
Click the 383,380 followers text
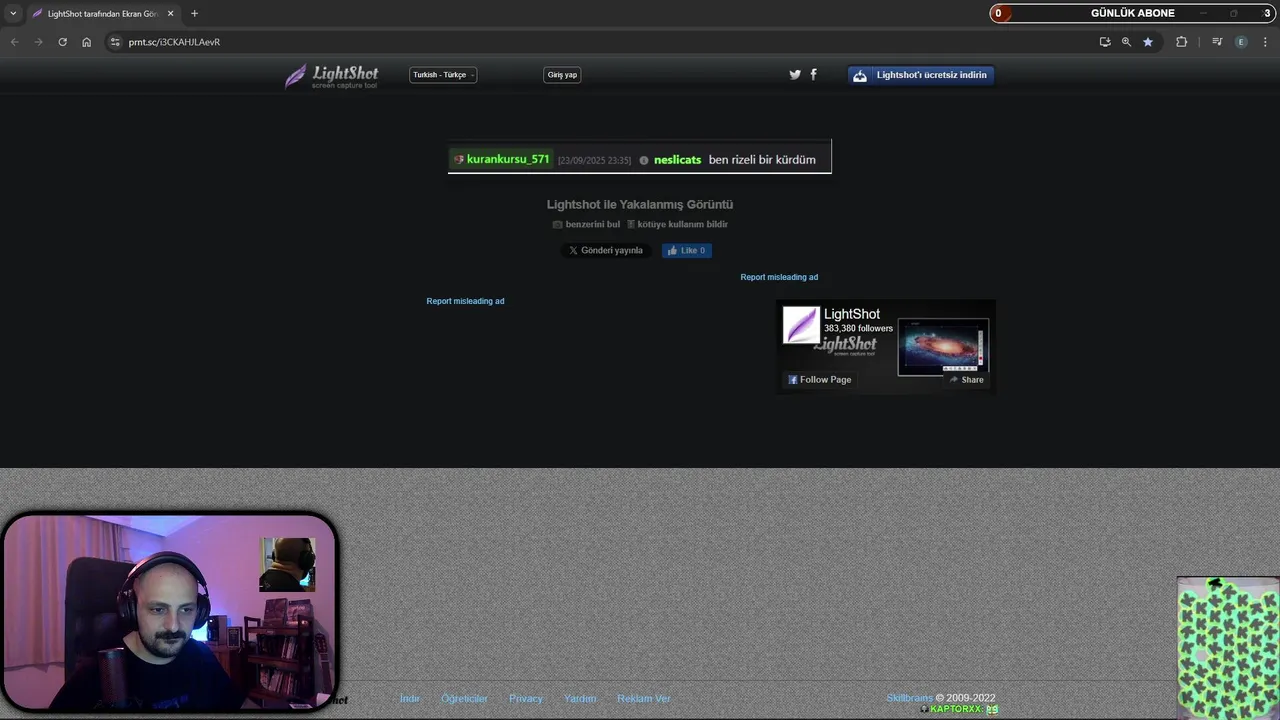pos(858,328)
